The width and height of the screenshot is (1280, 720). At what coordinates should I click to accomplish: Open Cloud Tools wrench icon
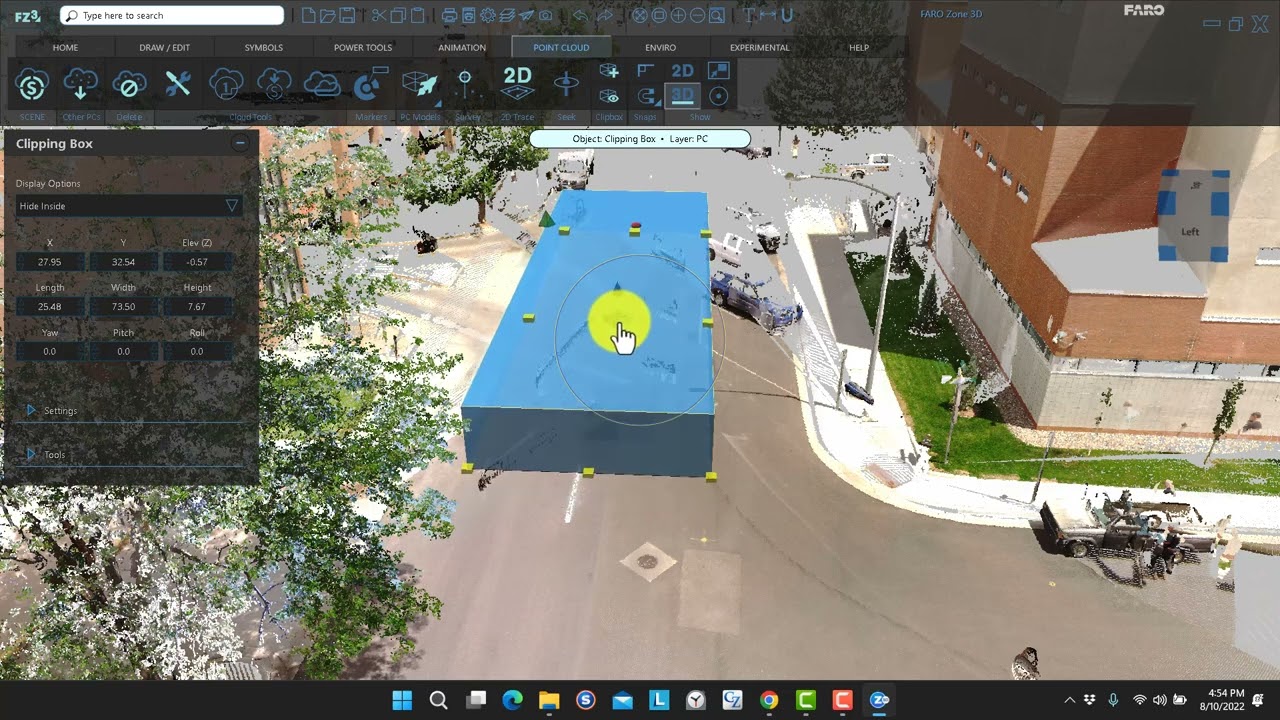click(x=178, y=84)
